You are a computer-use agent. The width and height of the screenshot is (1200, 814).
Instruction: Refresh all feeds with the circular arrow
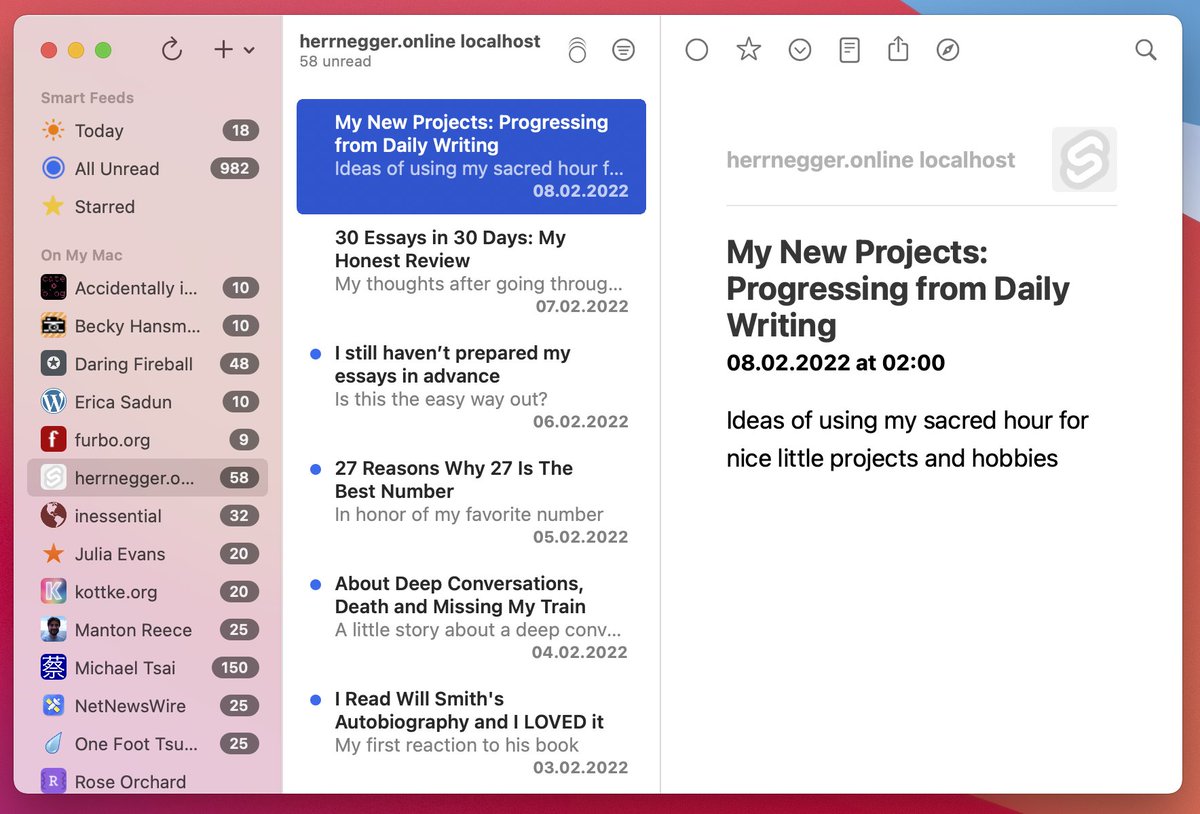point(172,49)
